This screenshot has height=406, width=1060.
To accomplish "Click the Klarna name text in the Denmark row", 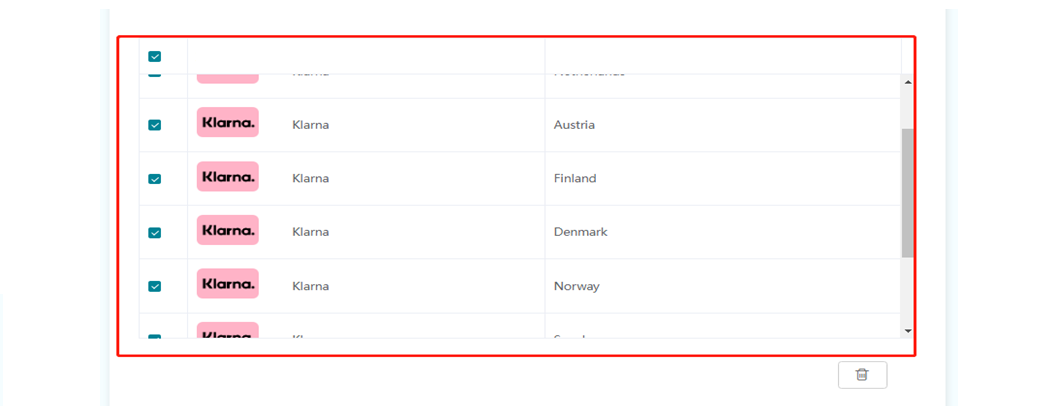I will point(310,232).
